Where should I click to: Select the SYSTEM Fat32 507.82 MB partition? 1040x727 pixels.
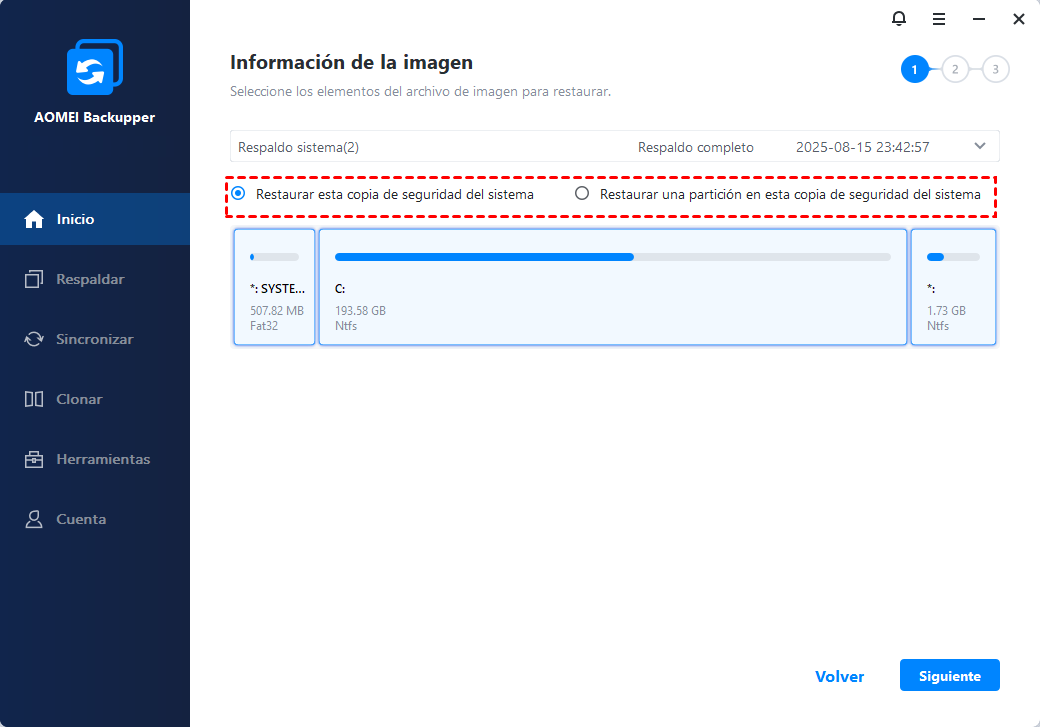[x=274, y=287]
